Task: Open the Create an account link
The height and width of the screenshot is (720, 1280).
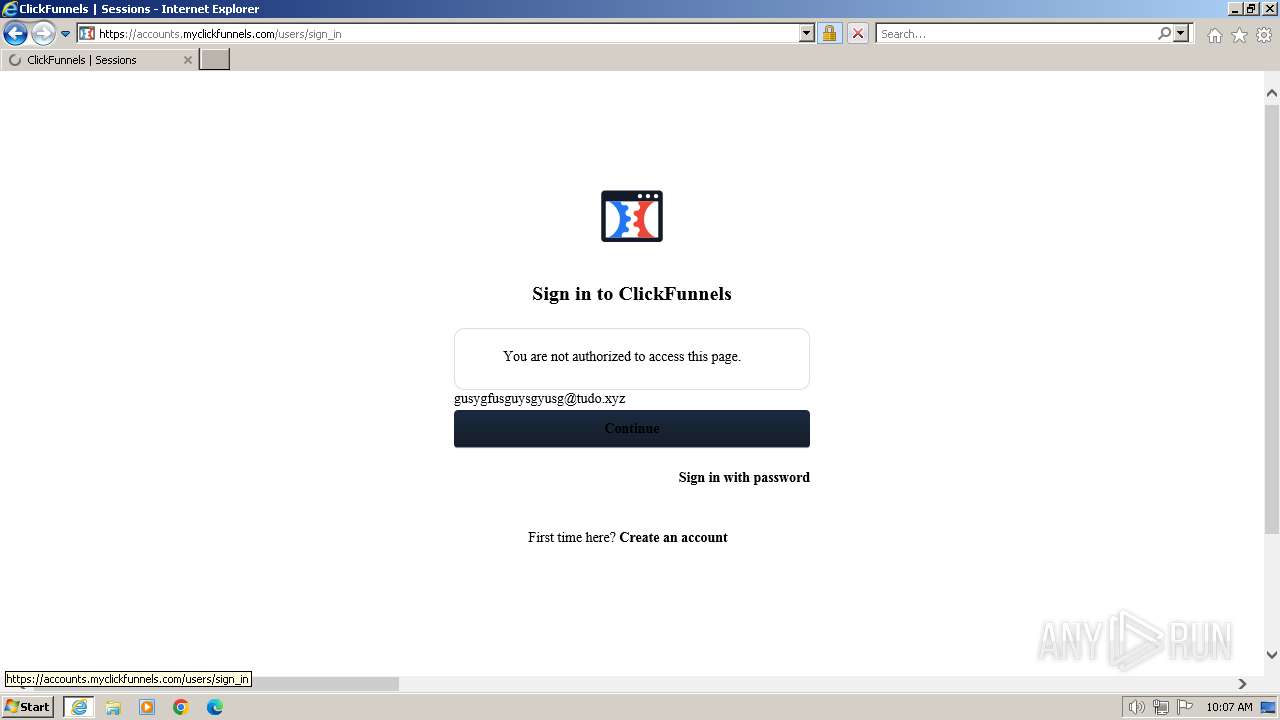Action: point(673,537)
